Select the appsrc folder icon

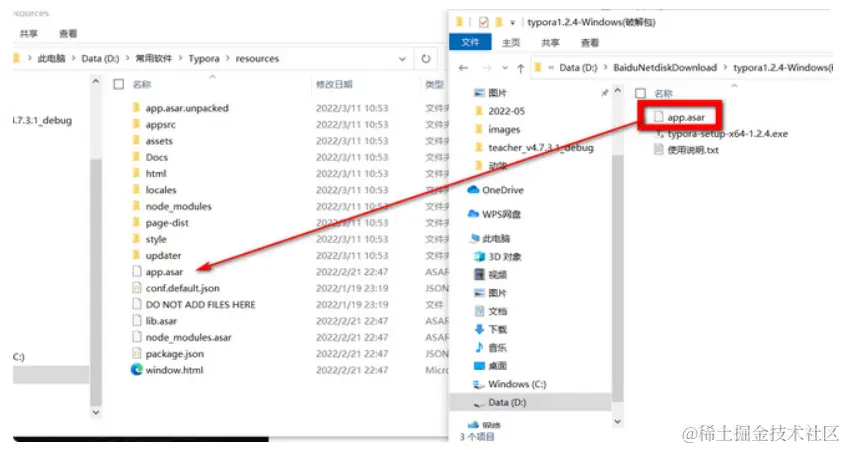(137, 124)
